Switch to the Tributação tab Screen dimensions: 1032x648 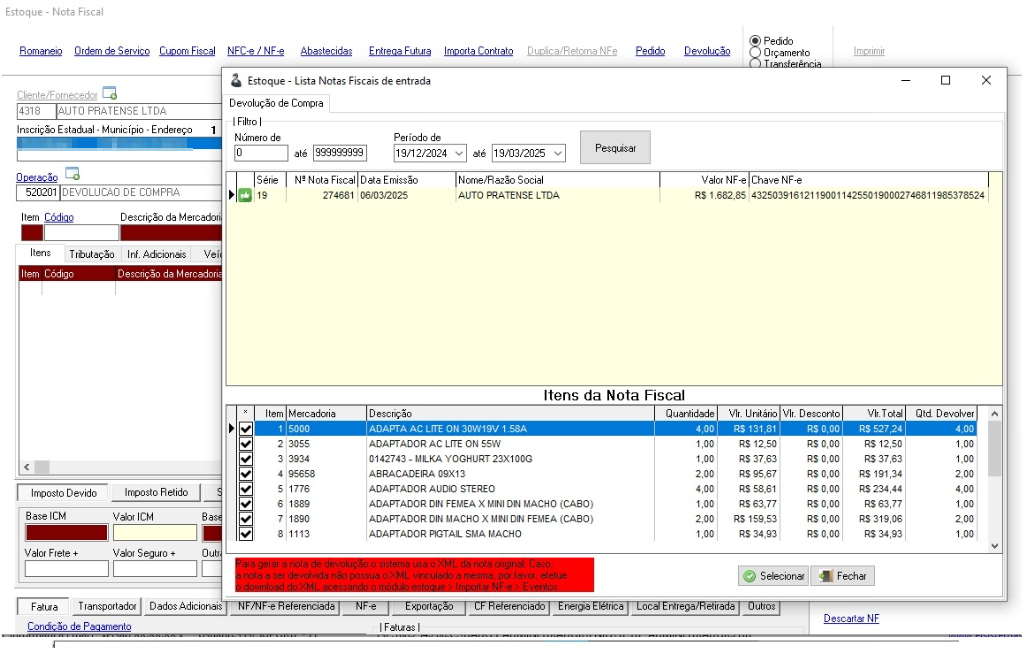pos(91,255)
